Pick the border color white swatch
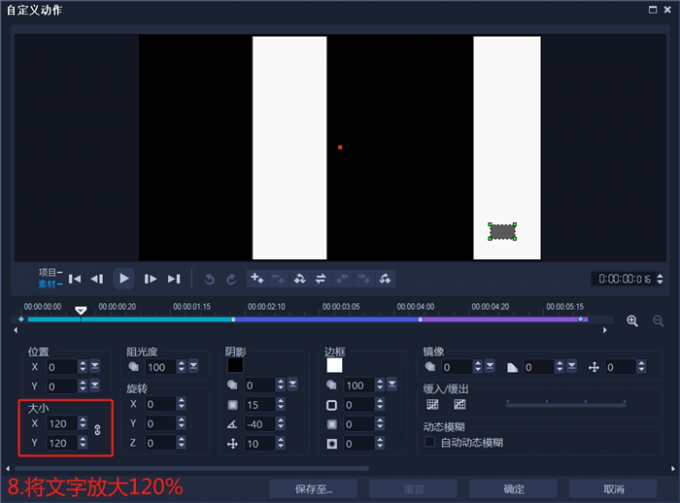680x503 pixels. point(334,365)
